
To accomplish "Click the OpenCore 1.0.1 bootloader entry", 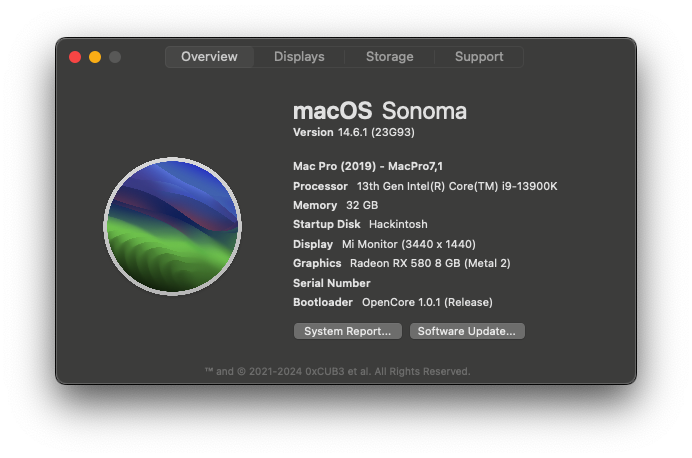I will click(x=427, y=302).
